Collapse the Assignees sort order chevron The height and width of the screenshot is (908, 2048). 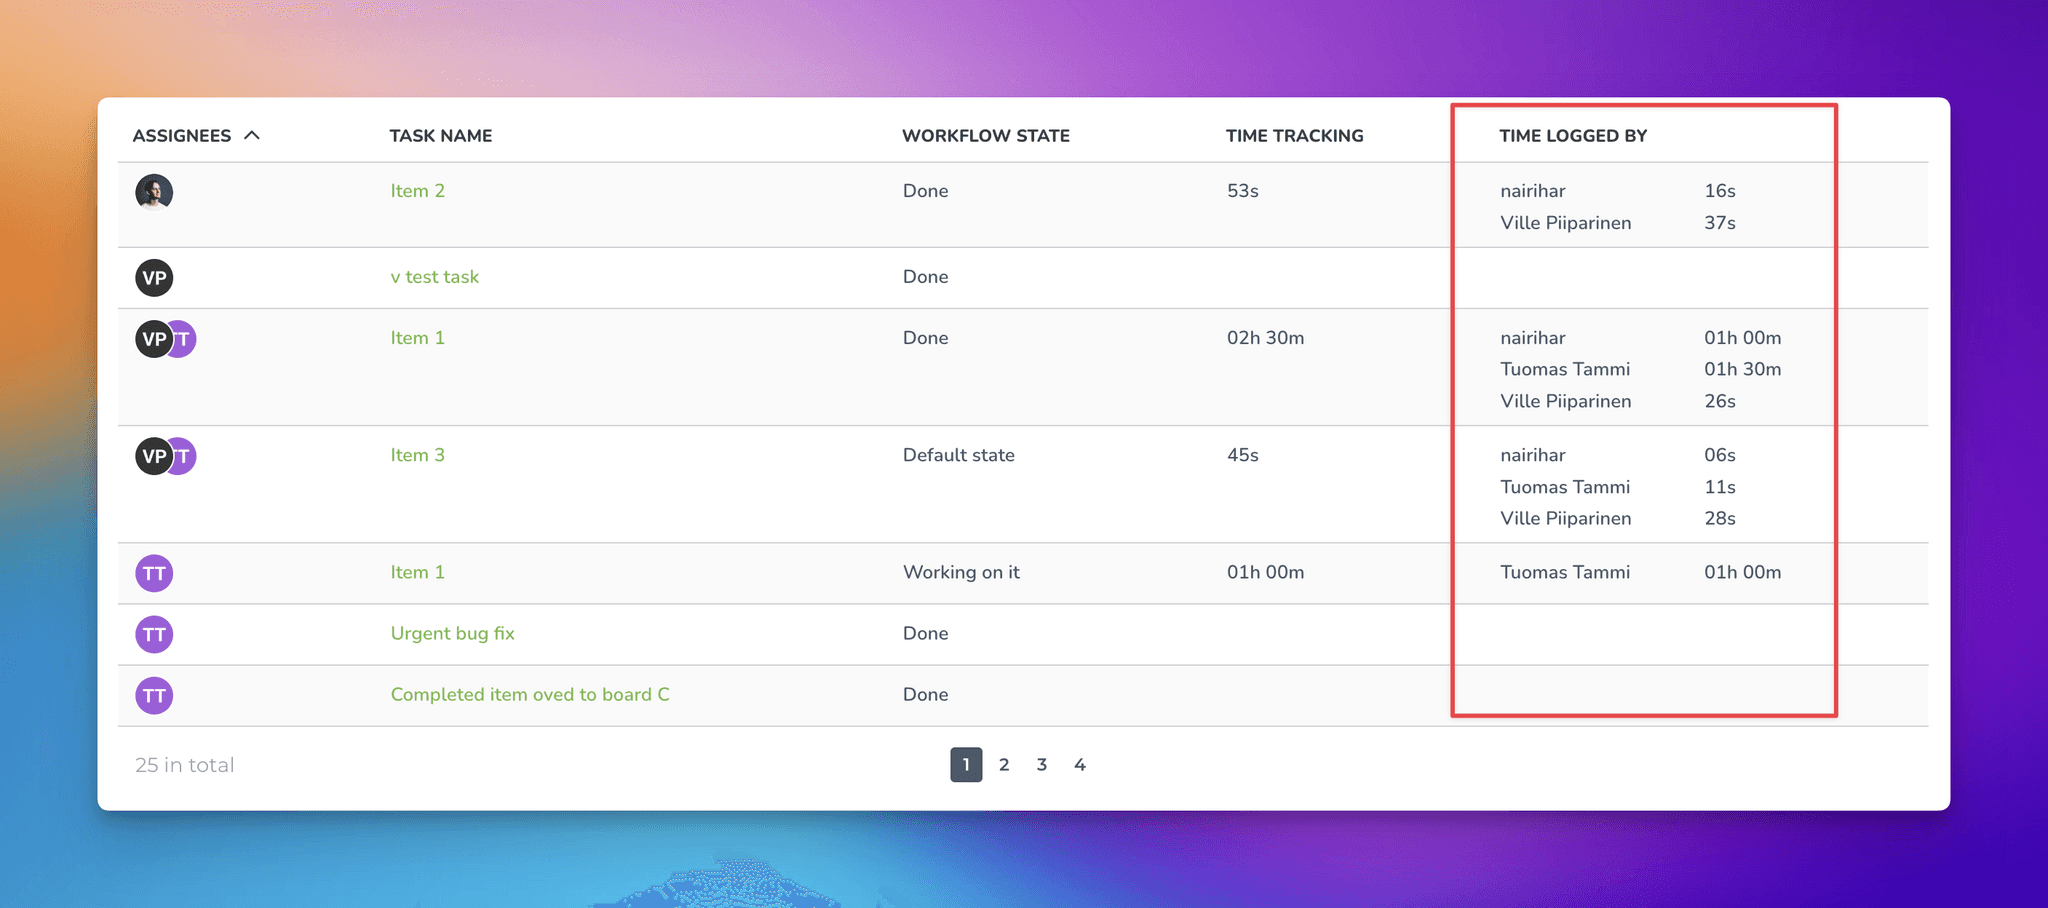coord(254,135)
